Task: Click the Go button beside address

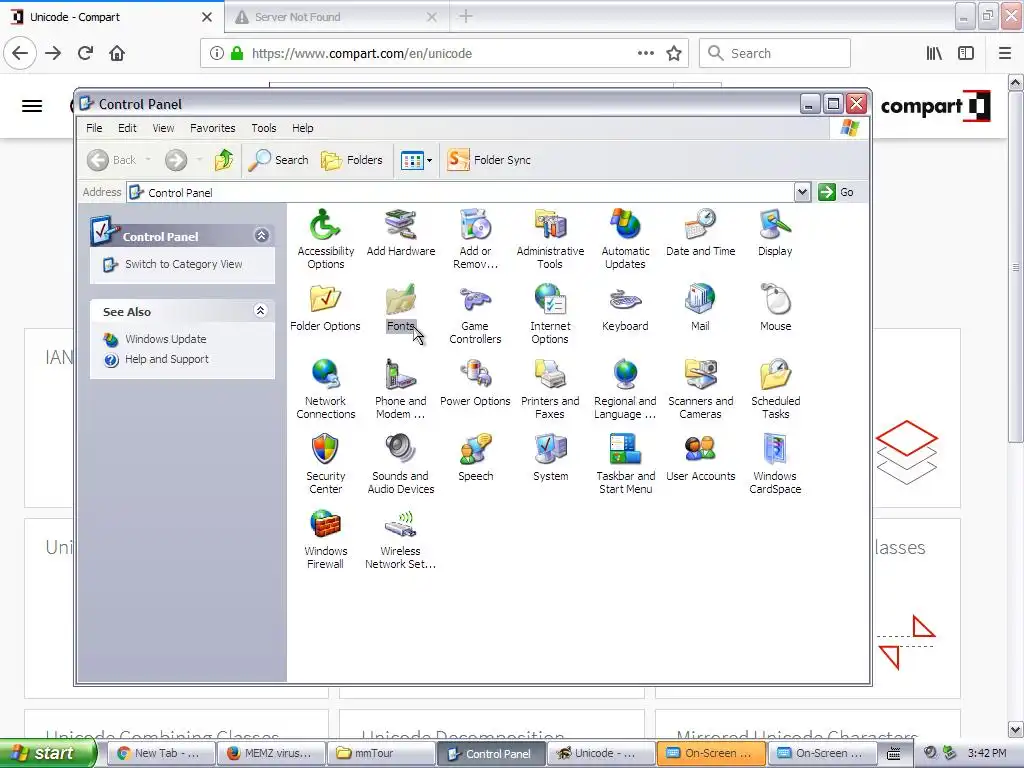Action: click(837, 192)
